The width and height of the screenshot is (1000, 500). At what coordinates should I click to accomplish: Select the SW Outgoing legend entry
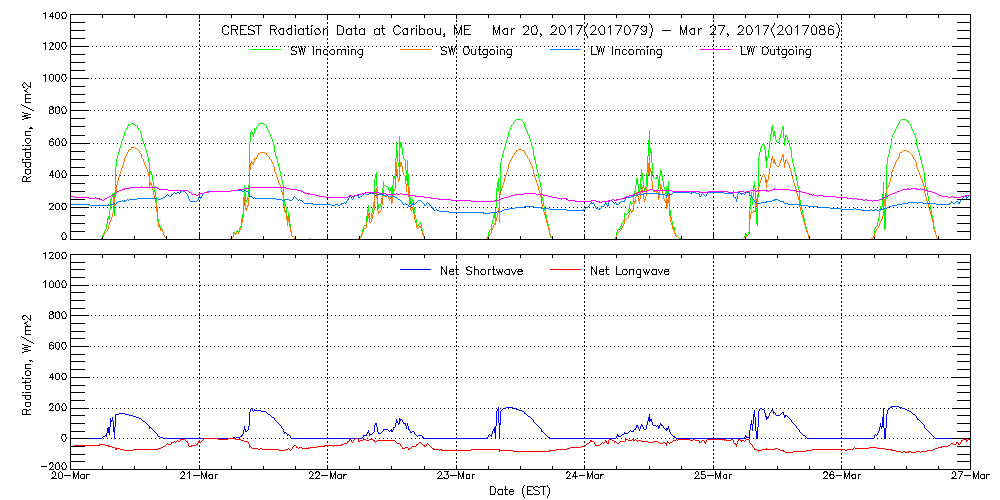pyautogui.click(x=476, y=52)
